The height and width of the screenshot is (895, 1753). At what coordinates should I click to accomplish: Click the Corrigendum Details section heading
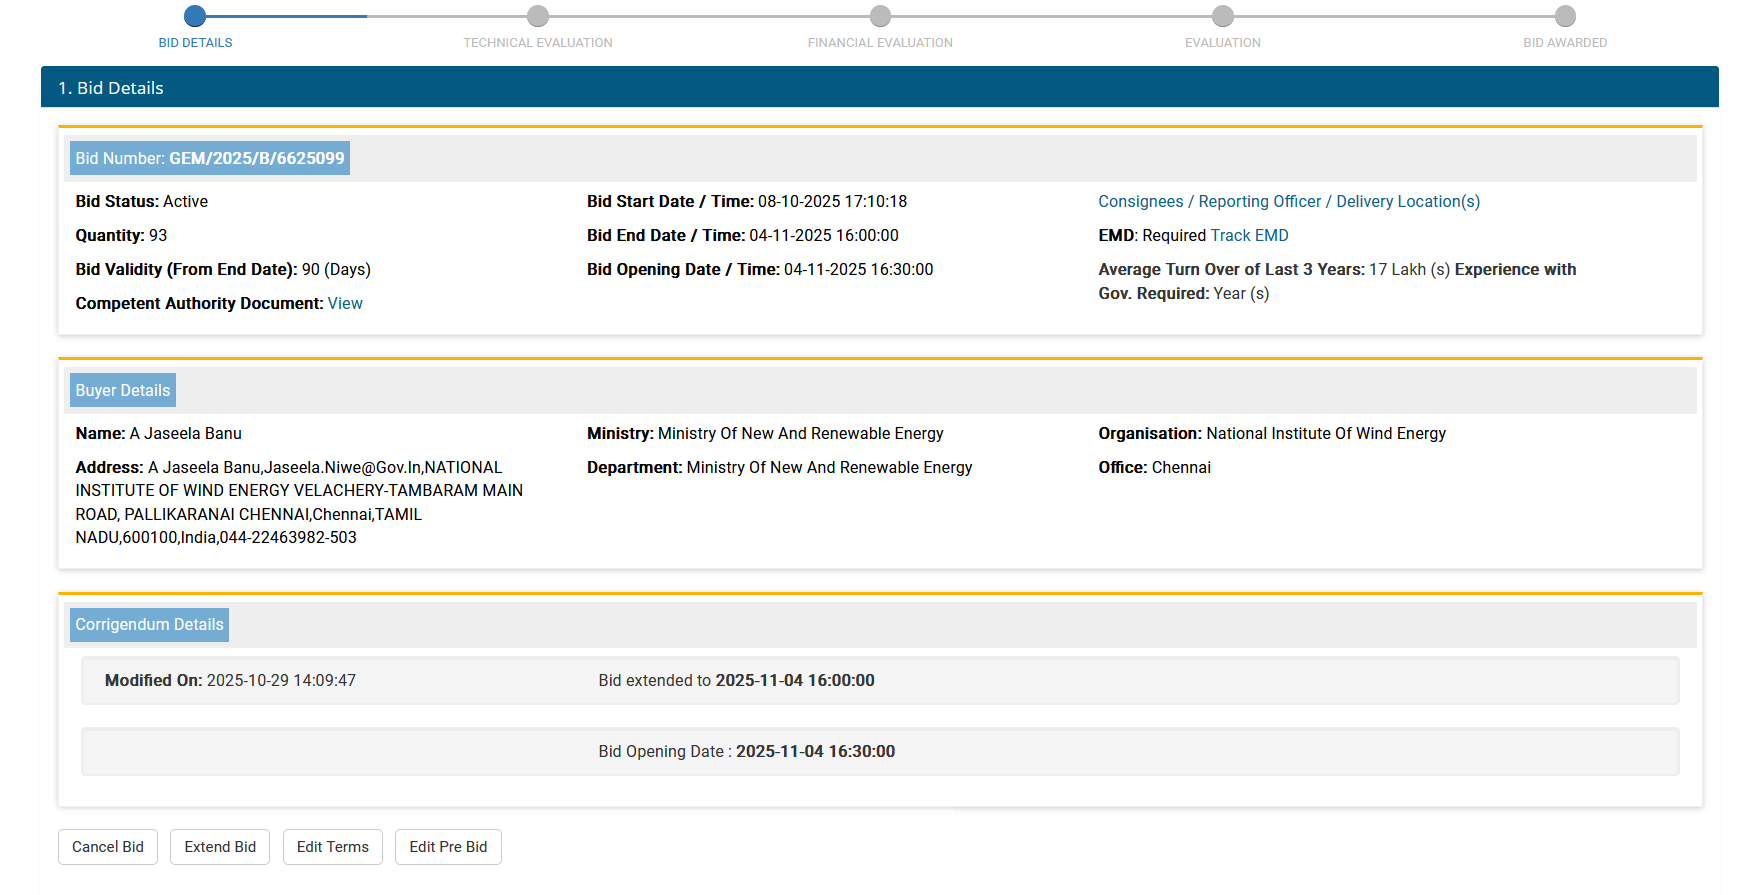(149, 625)
